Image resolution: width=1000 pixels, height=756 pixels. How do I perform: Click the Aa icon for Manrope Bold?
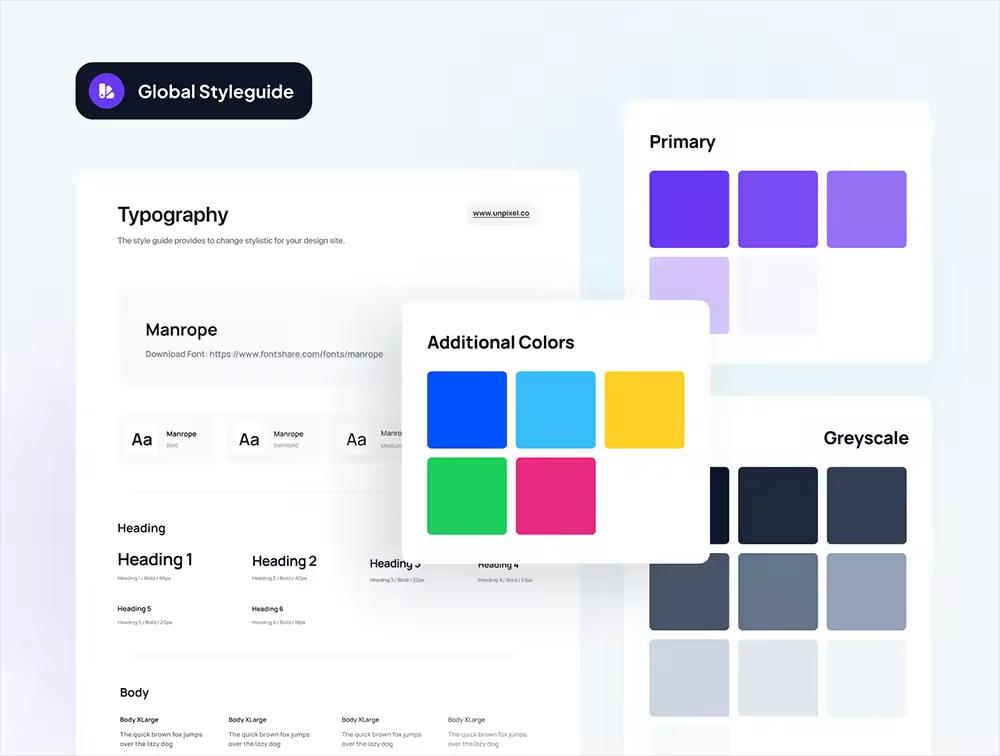pos(142,439)
